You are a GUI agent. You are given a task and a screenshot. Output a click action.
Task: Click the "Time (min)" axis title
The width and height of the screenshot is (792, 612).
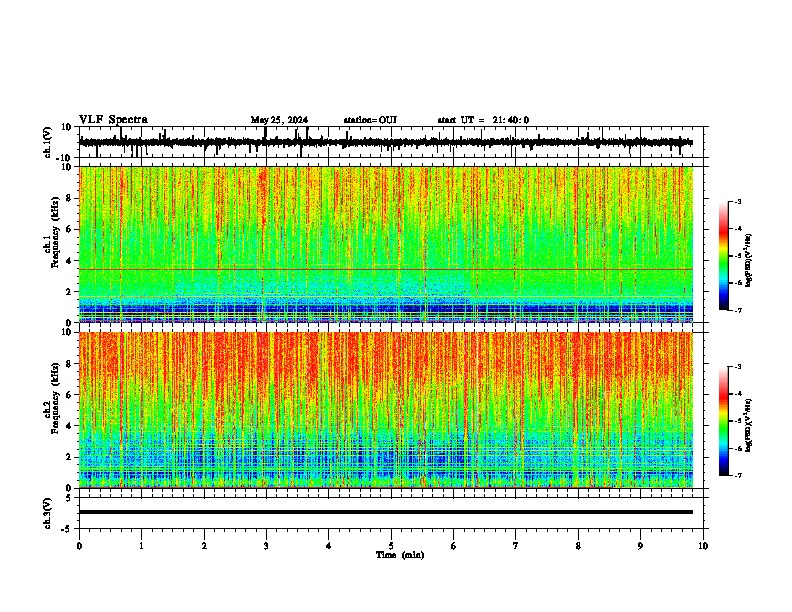coord(400,555)
